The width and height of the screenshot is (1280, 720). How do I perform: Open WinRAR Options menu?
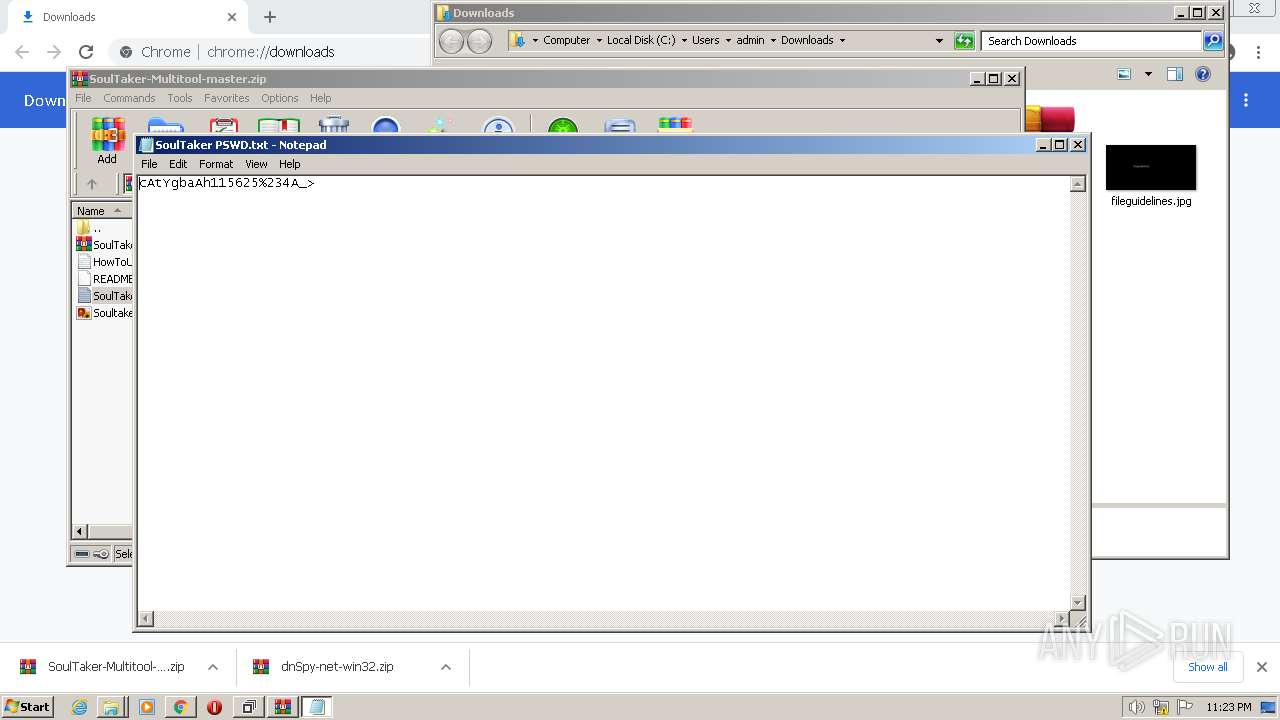[280, 98]
